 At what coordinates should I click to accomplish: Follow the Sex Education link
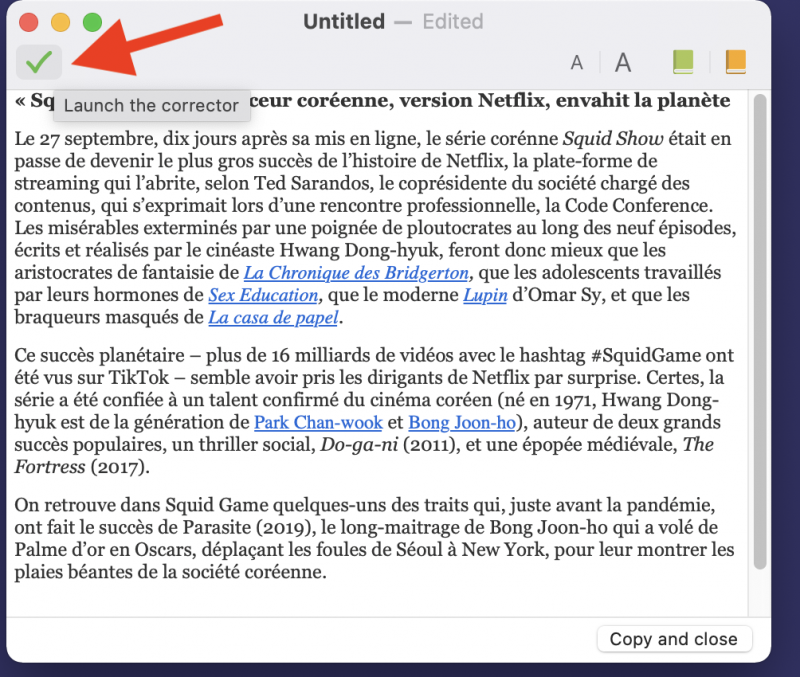[263, 295]
